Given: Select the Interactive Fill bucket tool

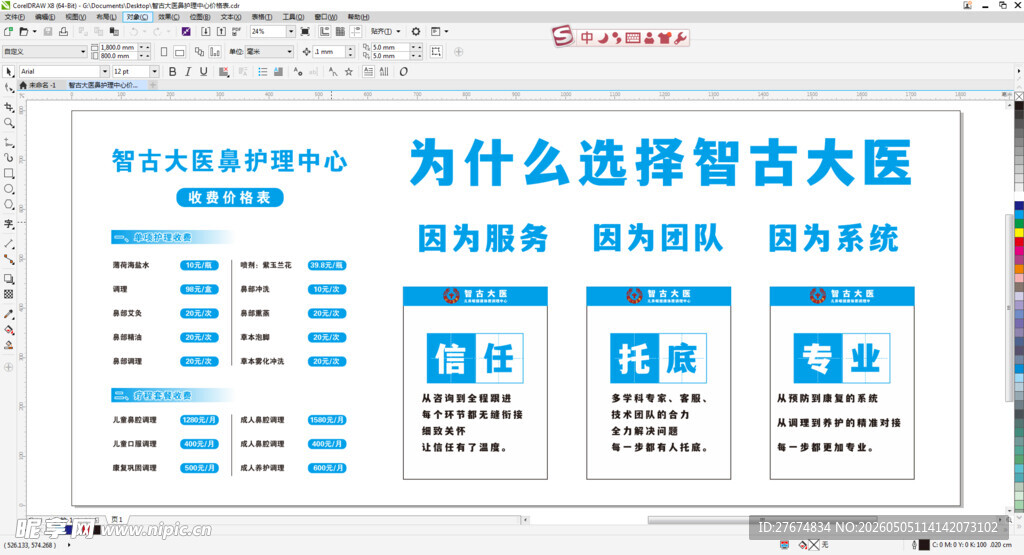Looking at the screenshot, I should [x=8, y=330].
